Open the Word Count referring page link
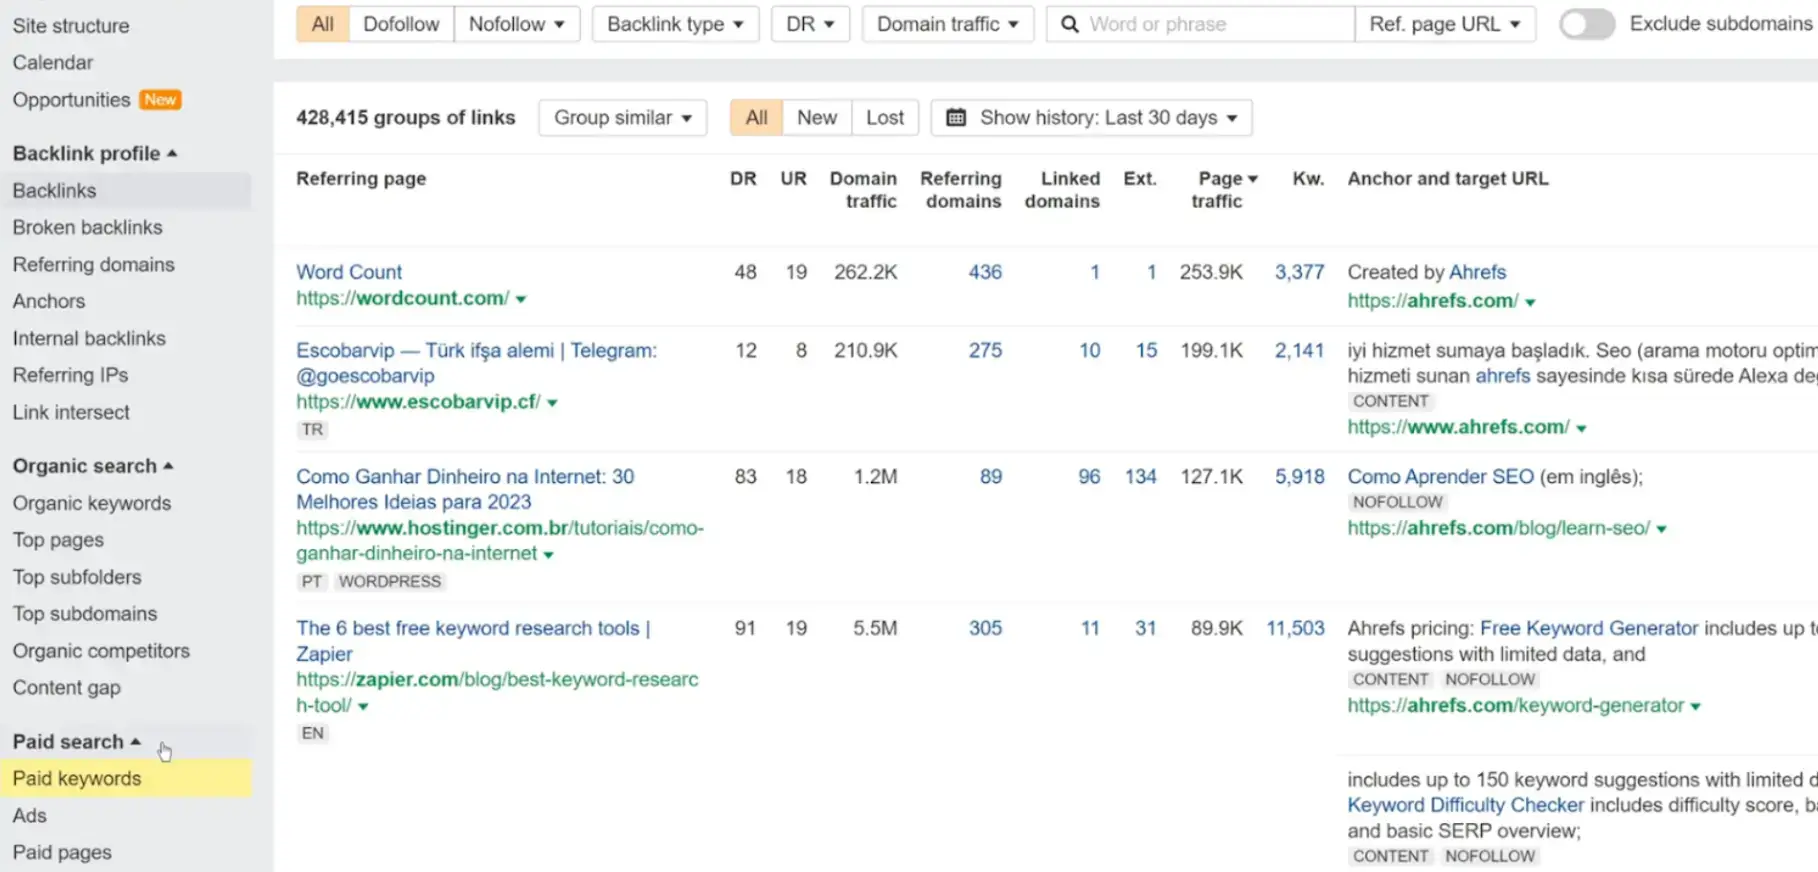1818x872 pixels. coord(349,272)
